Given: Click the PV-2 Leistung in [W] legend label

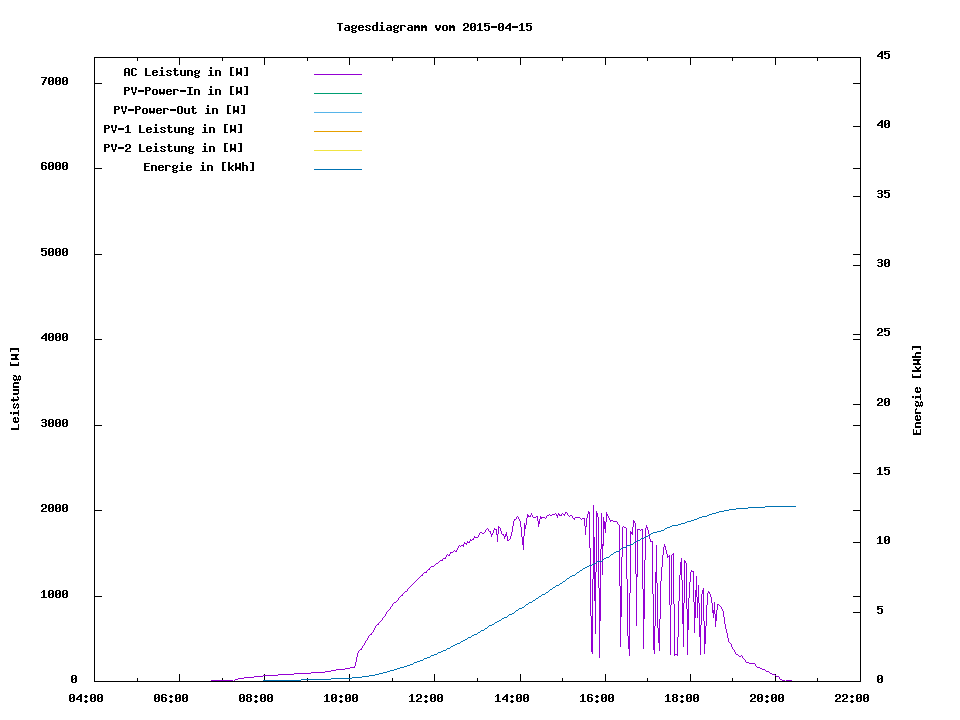Looking at the screenshot, I should [x=173, y=148].
